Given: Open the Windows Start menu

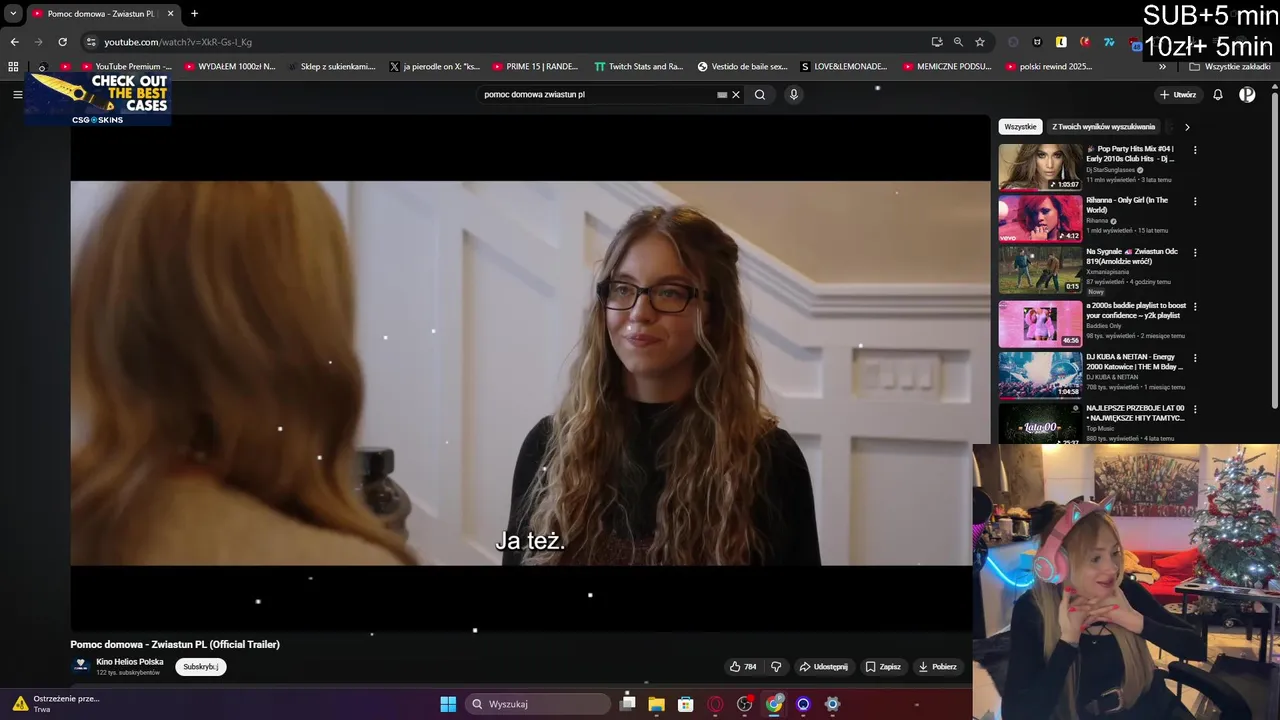Looking at the screenshot, I should point(448,704).
